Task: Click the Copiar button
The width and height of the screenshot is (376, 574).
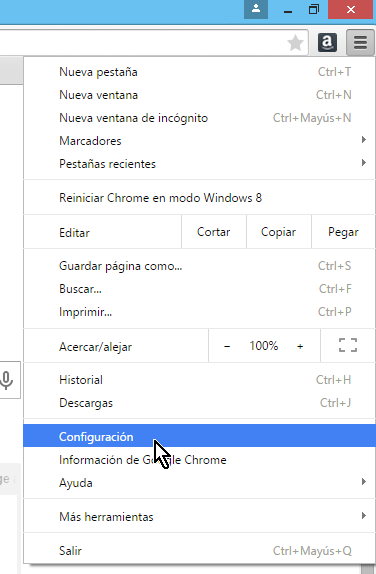Action: (x=279, y=232)
